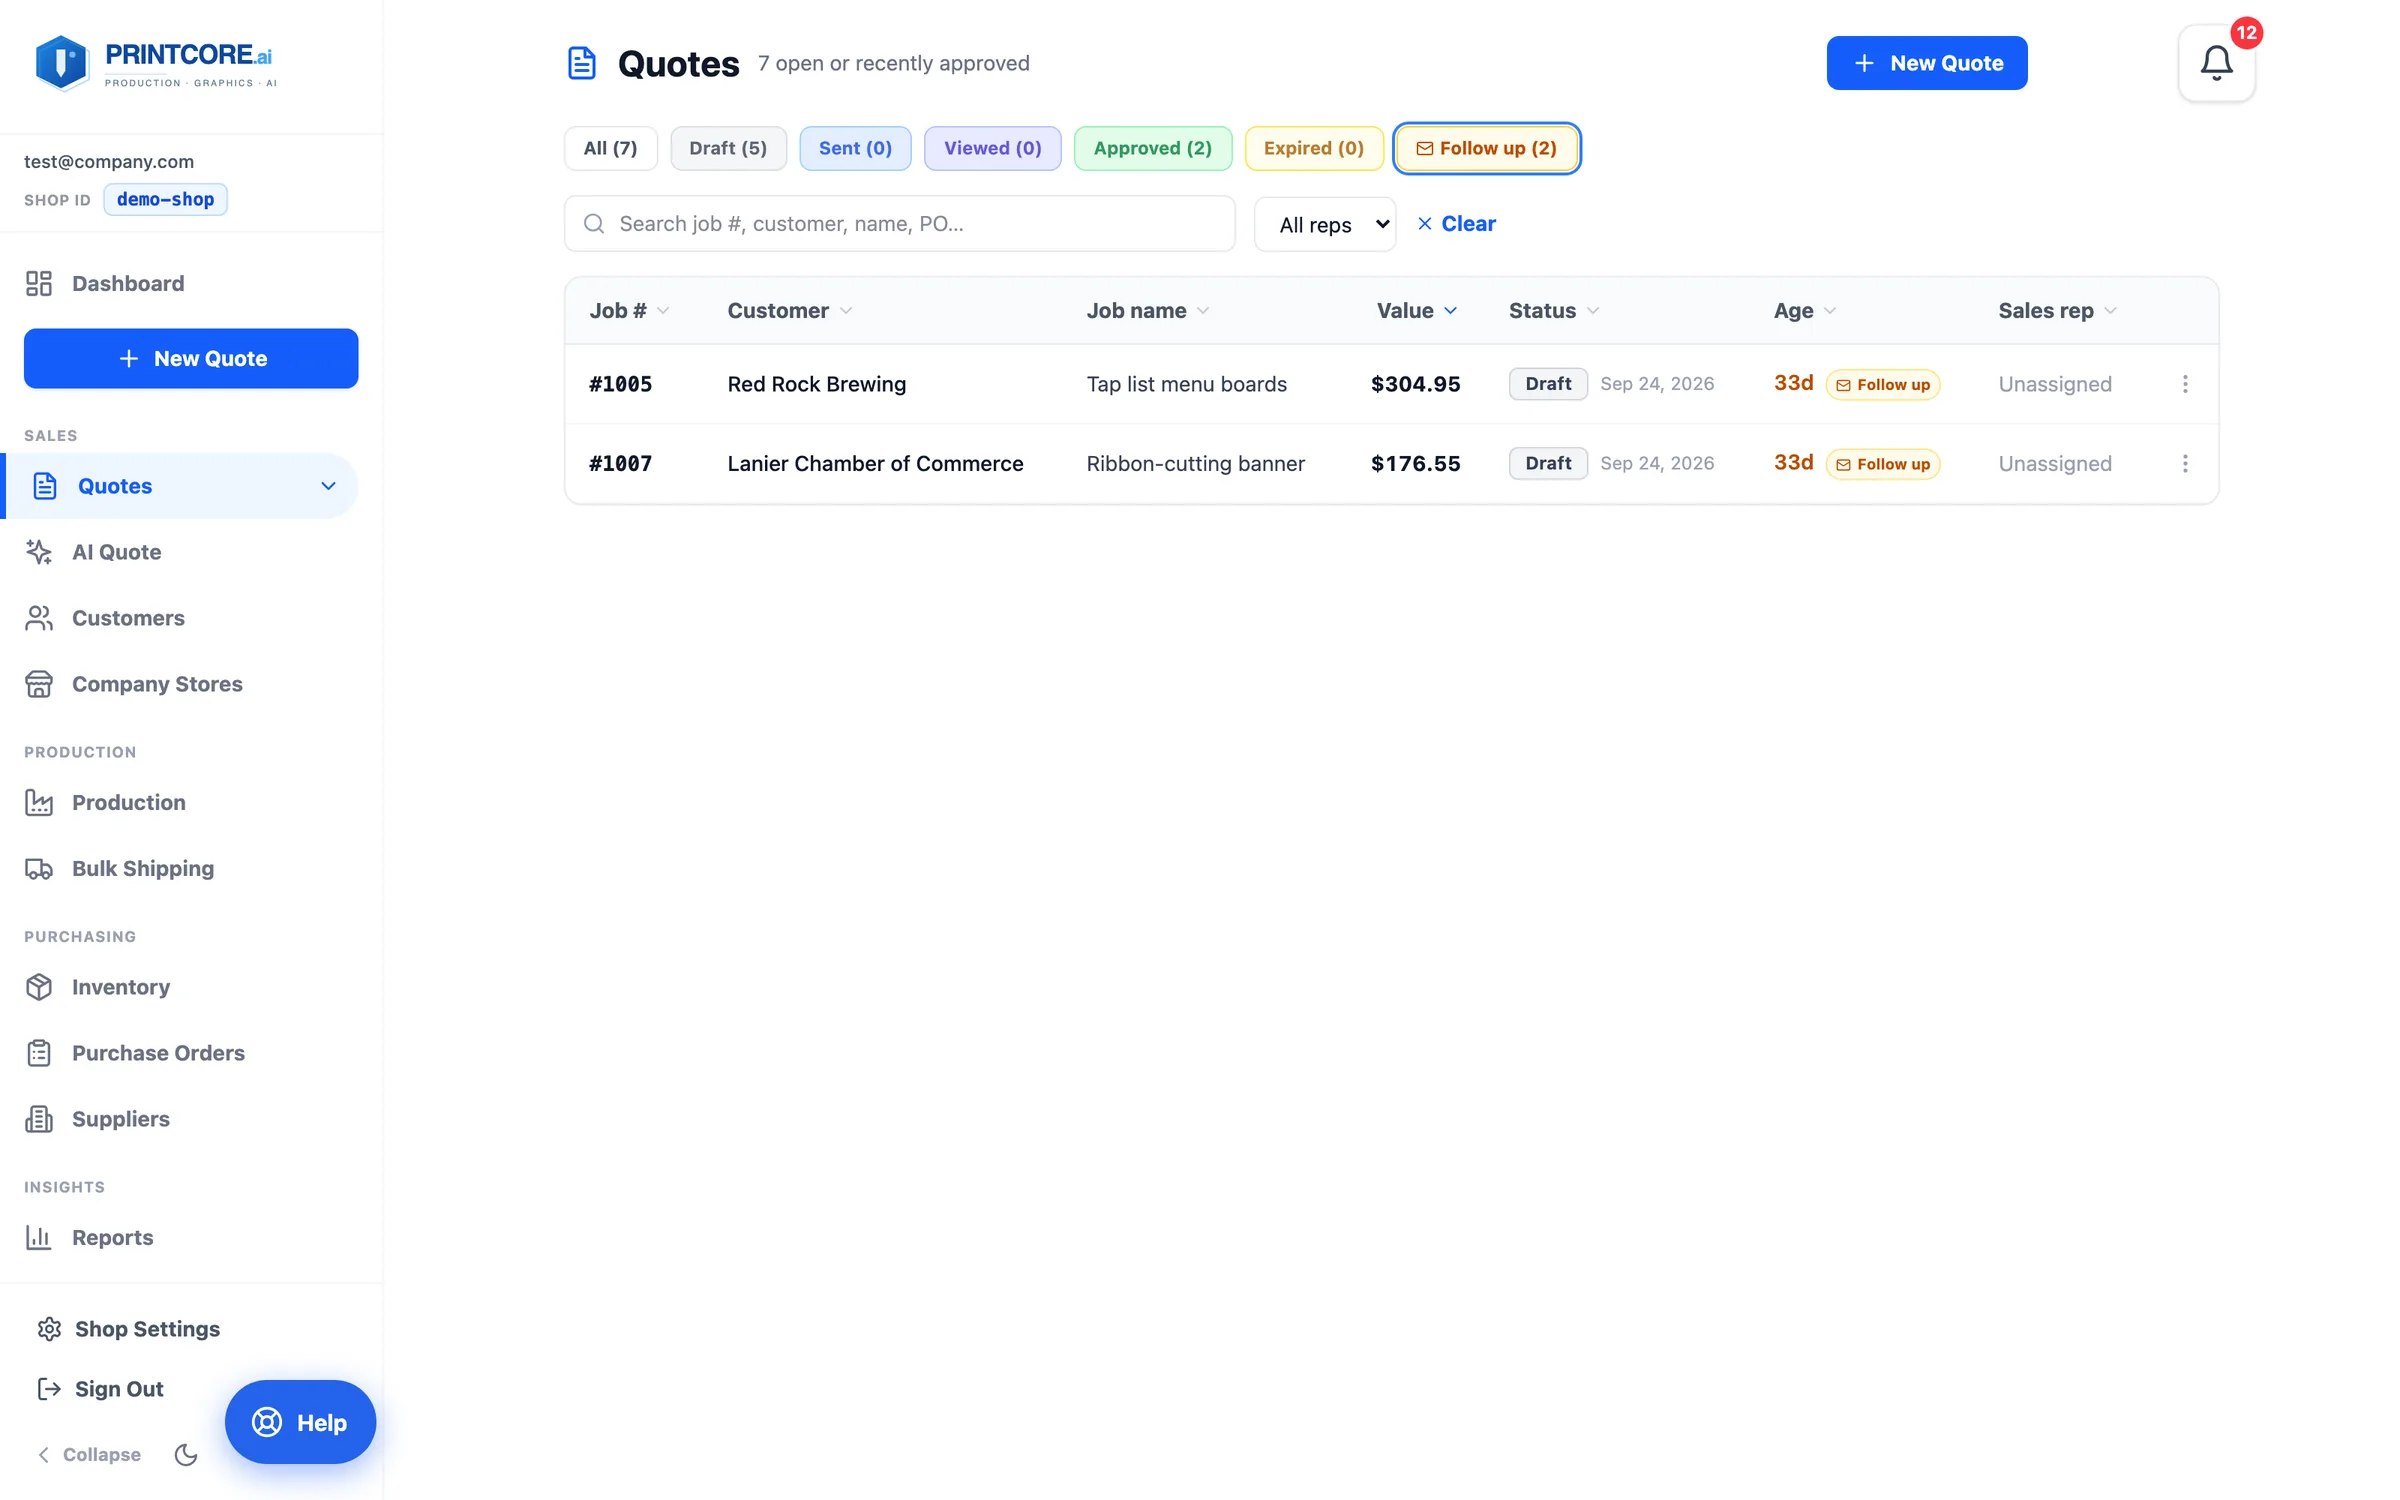Open row actions menu for job #1005
2400x1500 pixels.
point(2184,384)
